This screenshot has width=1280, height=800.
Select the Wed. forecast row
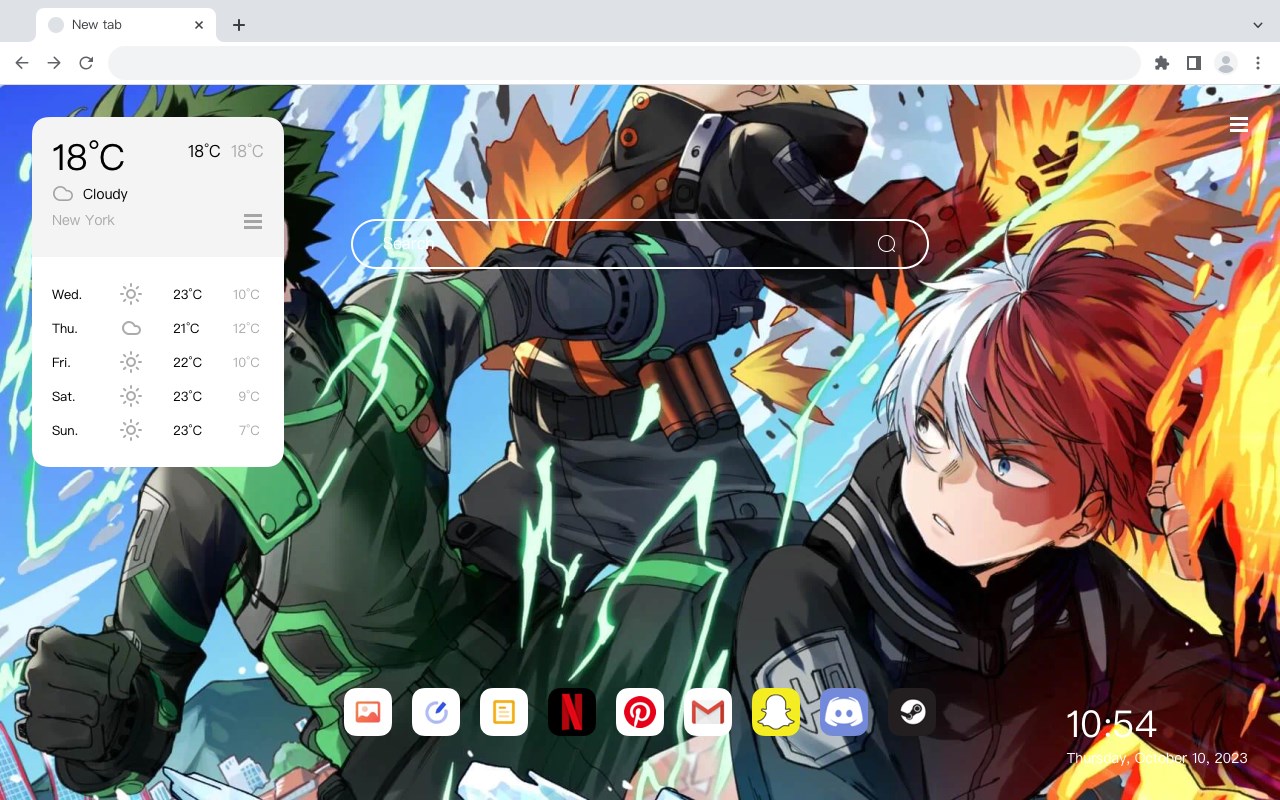[158, 294]
